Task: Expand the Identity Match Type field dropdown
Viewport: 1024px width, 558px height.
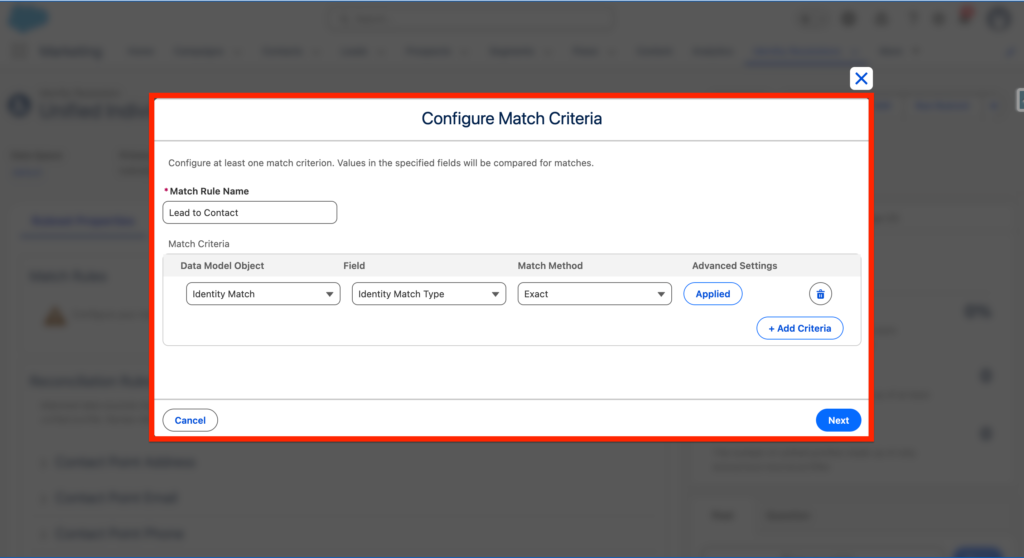Action: pyautogui.click(x=428, y=294)
